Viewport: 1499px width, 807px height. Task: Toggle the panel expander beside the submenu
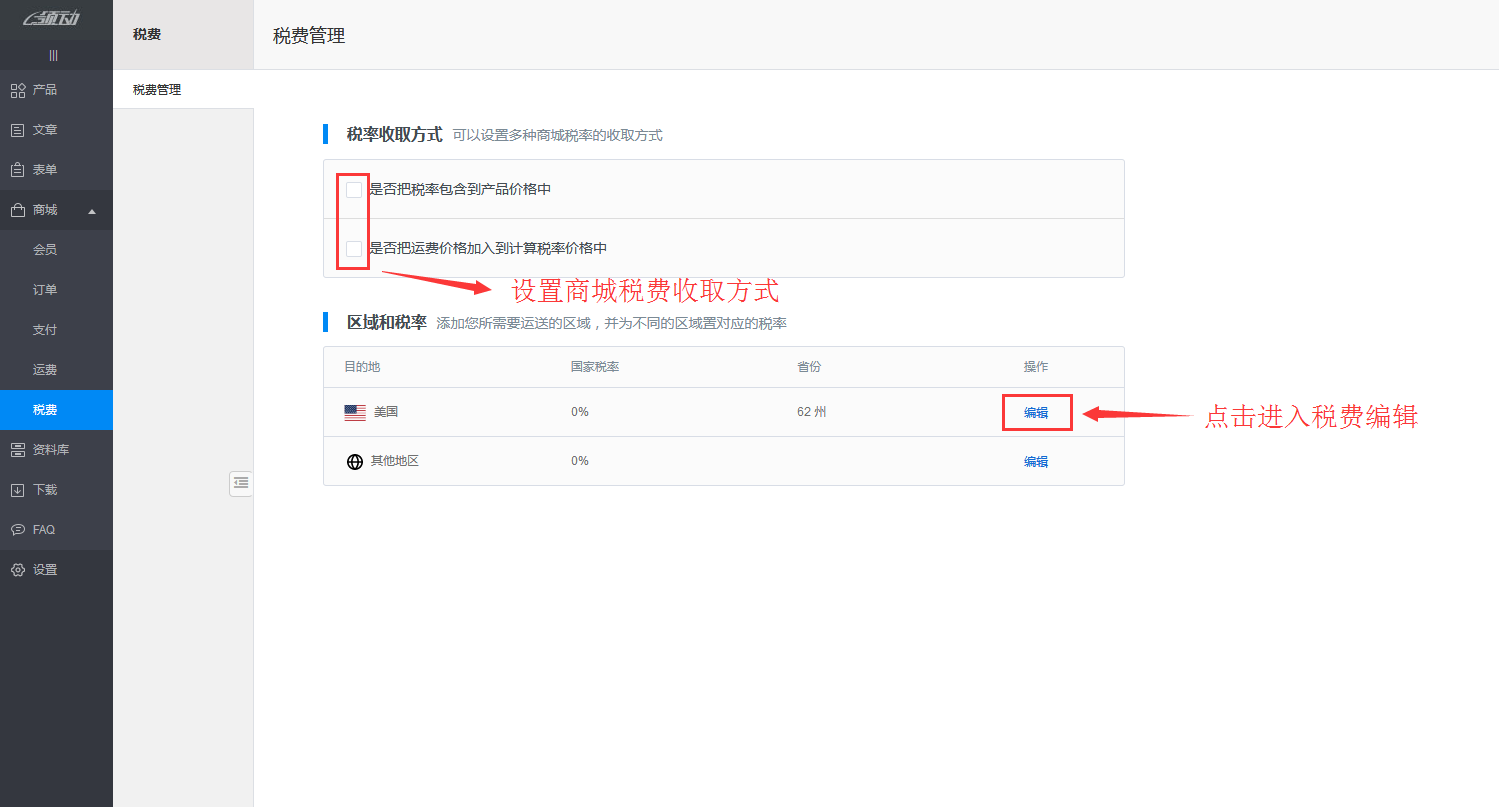point(240,483)
